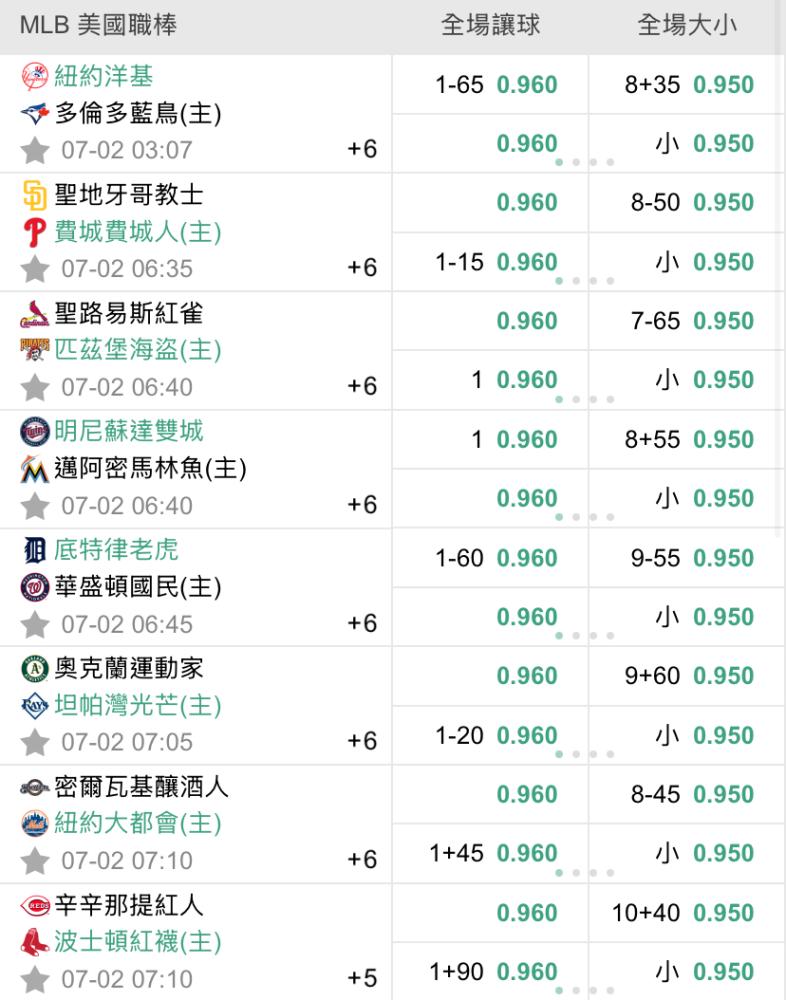
Task: Expand +6 more bets for Yankees game
Action: pyautogui.click(x=361, y=149)
